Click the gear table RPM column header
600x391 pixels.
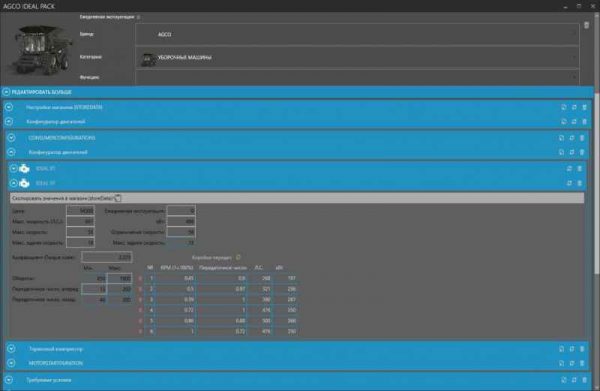click(176, 268)
